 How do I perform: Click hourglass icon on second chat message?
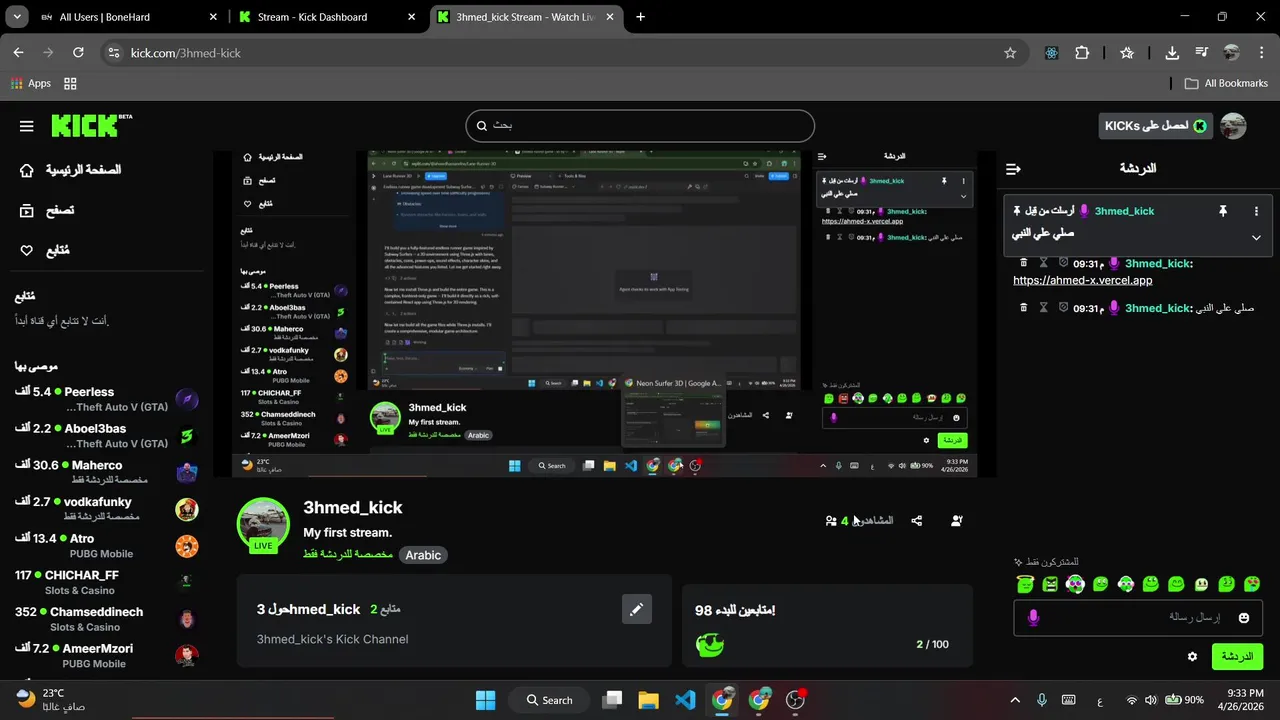pos(1043,308)
